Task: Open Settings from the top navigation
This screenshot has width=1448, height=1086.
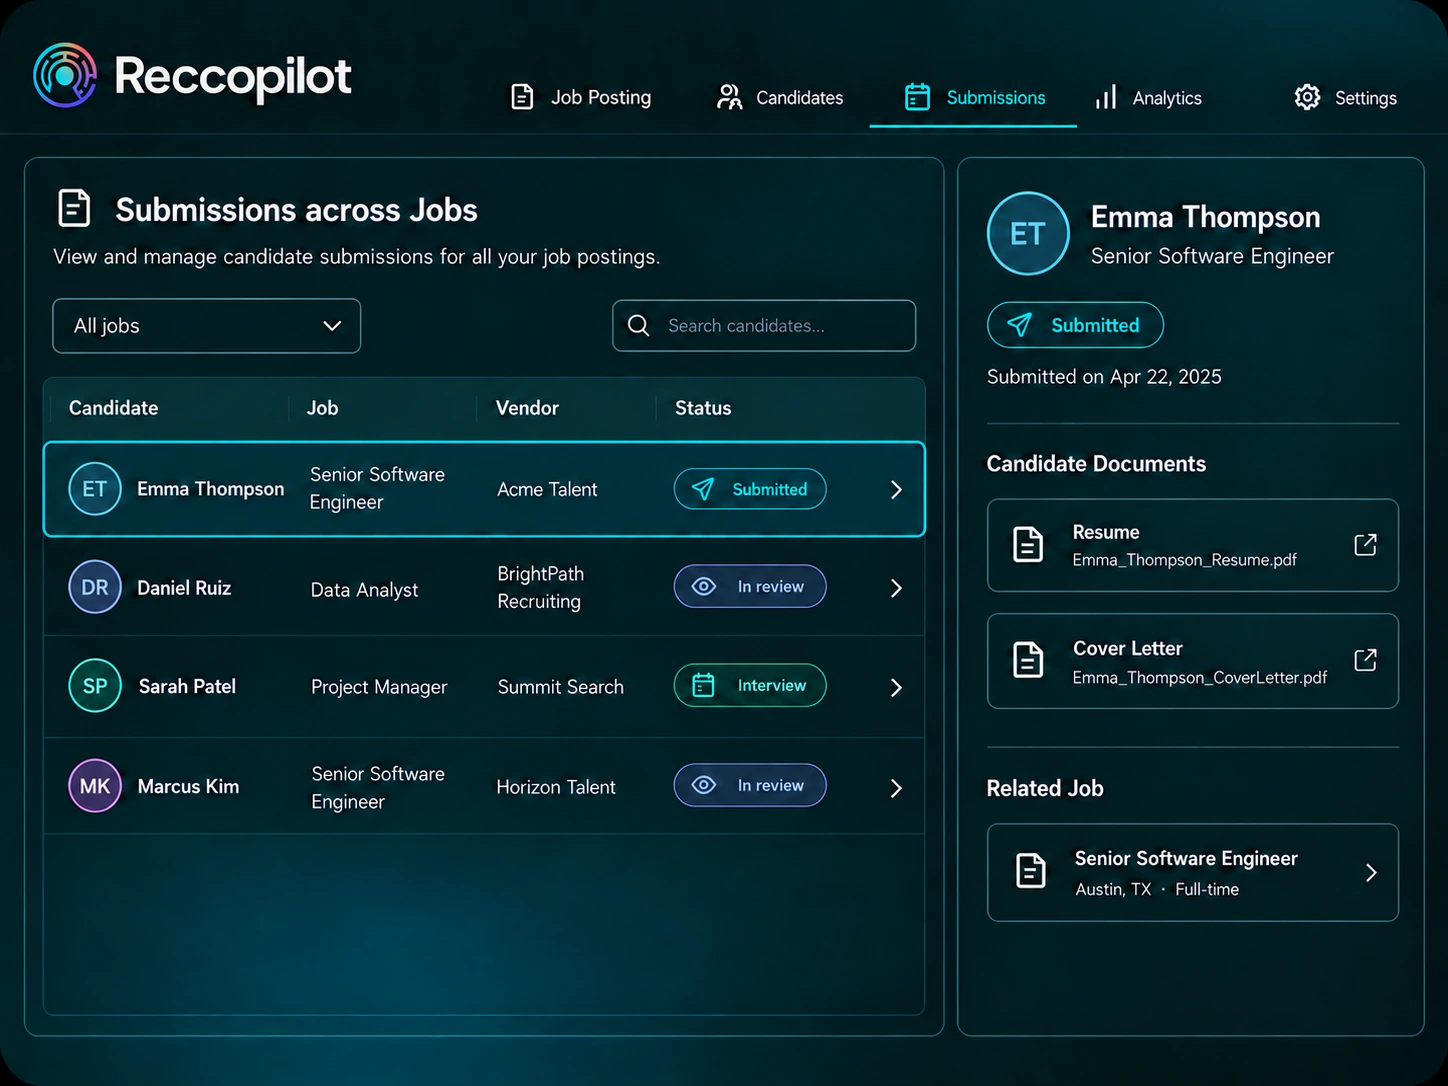Action: 1346,97
